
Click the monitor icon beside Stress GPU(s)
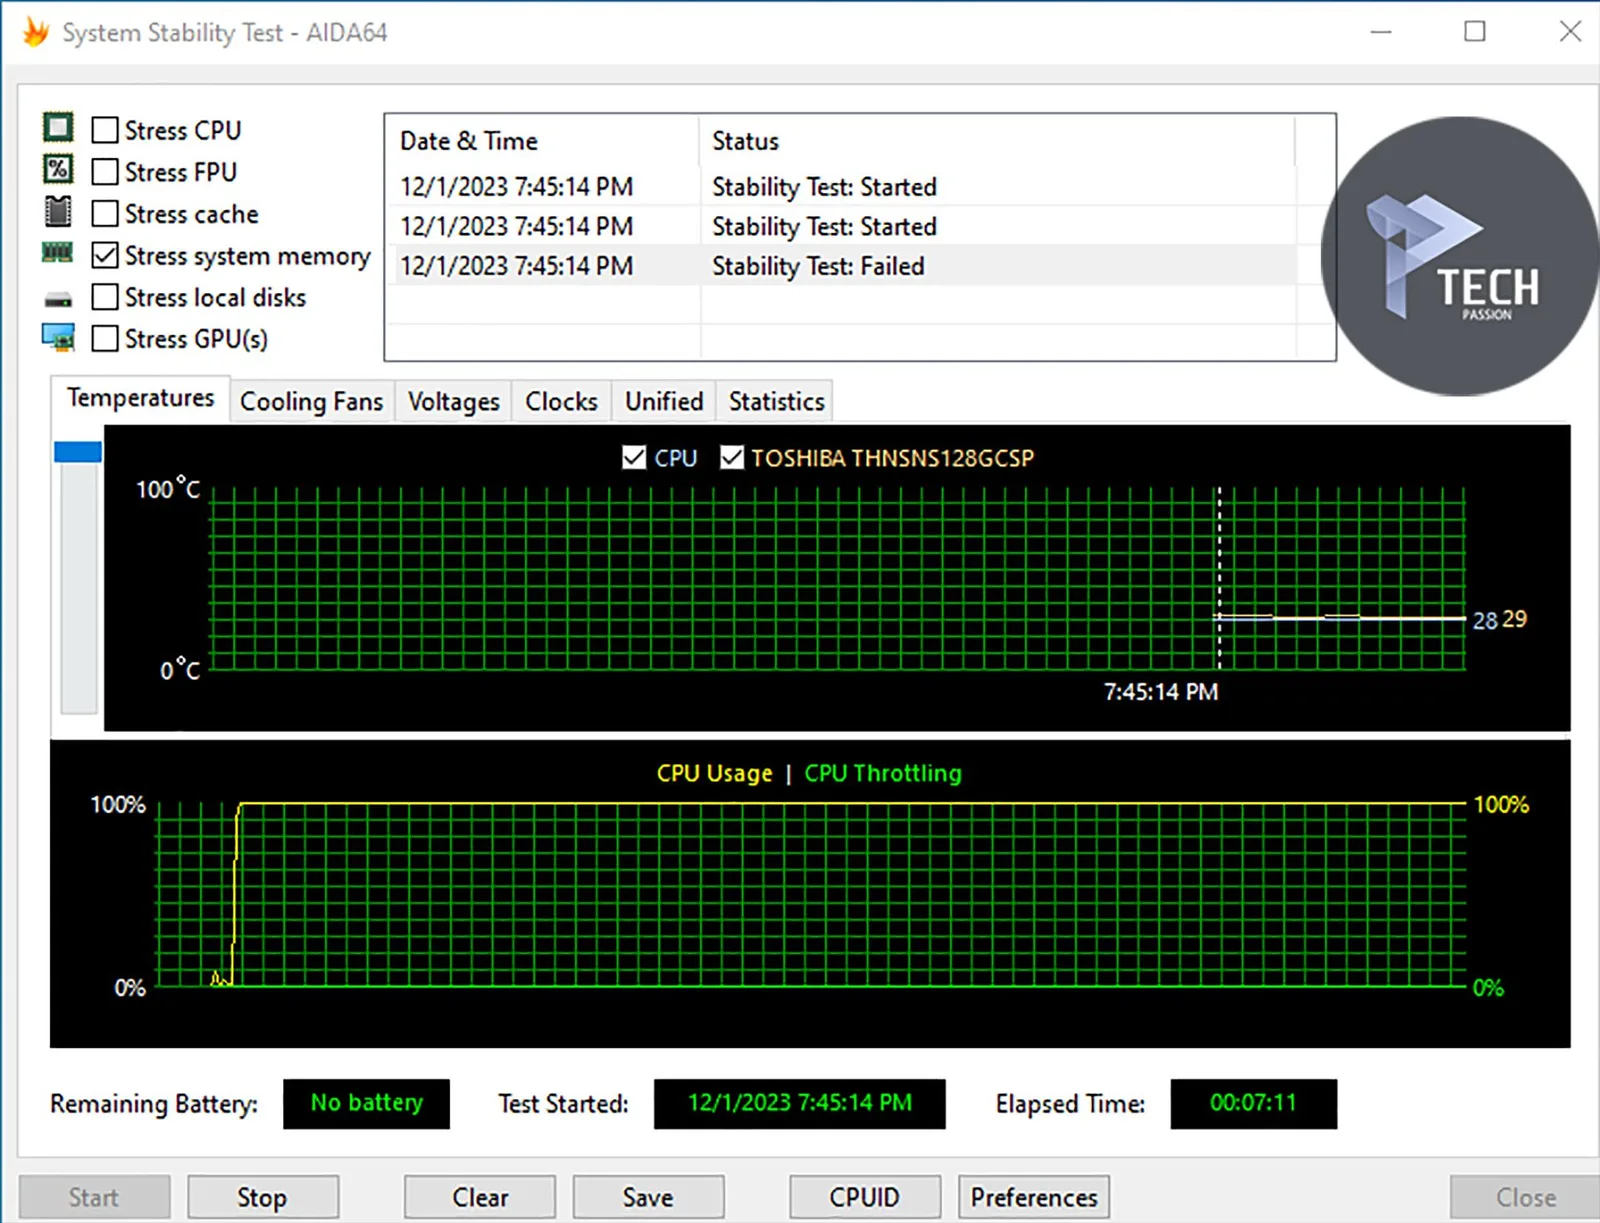(x=58, y=338)
